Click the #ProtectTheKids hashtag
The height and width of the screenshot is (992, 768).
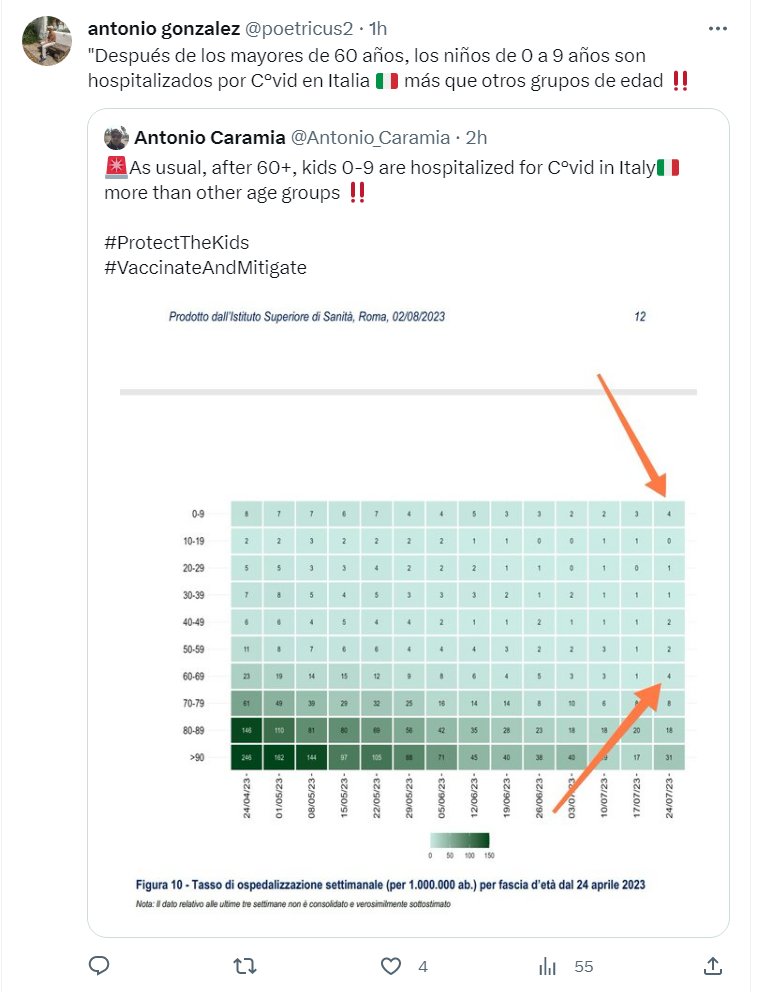pos(176,242)
